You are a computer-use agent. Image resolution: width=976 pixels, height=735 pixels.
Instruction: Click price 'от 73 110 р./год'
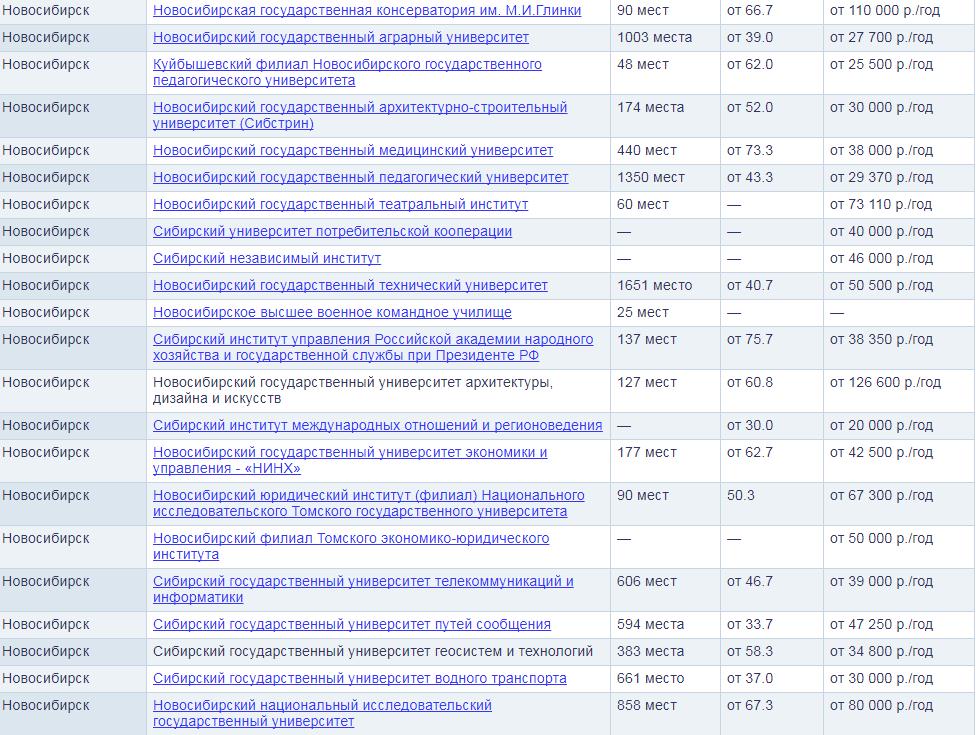pyautogui.click(x=881, y=204)
